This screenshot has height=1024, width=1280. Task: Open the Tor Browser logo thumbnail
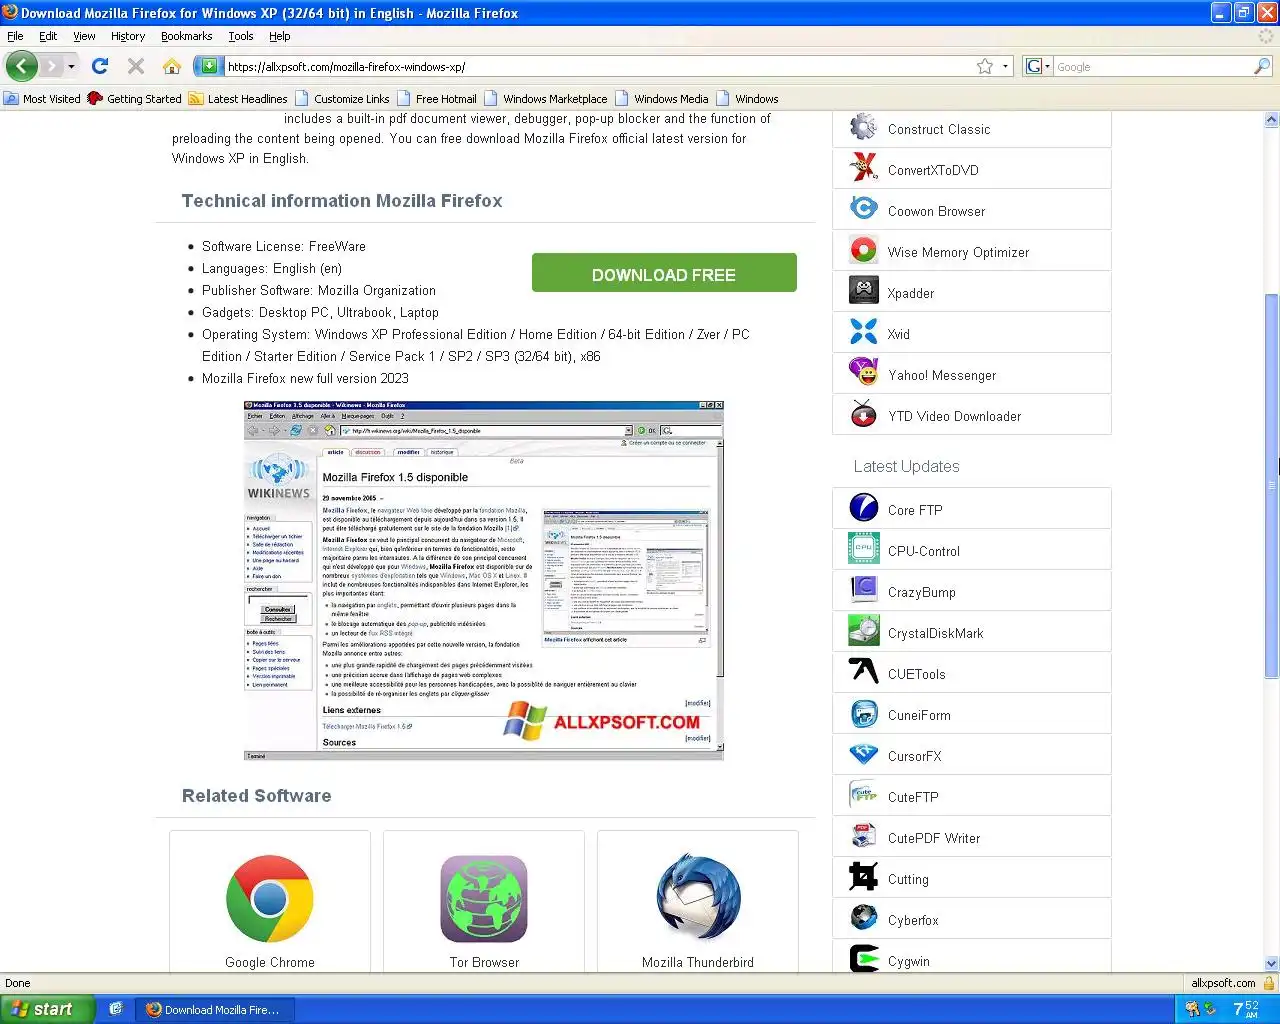click(484, 898)
